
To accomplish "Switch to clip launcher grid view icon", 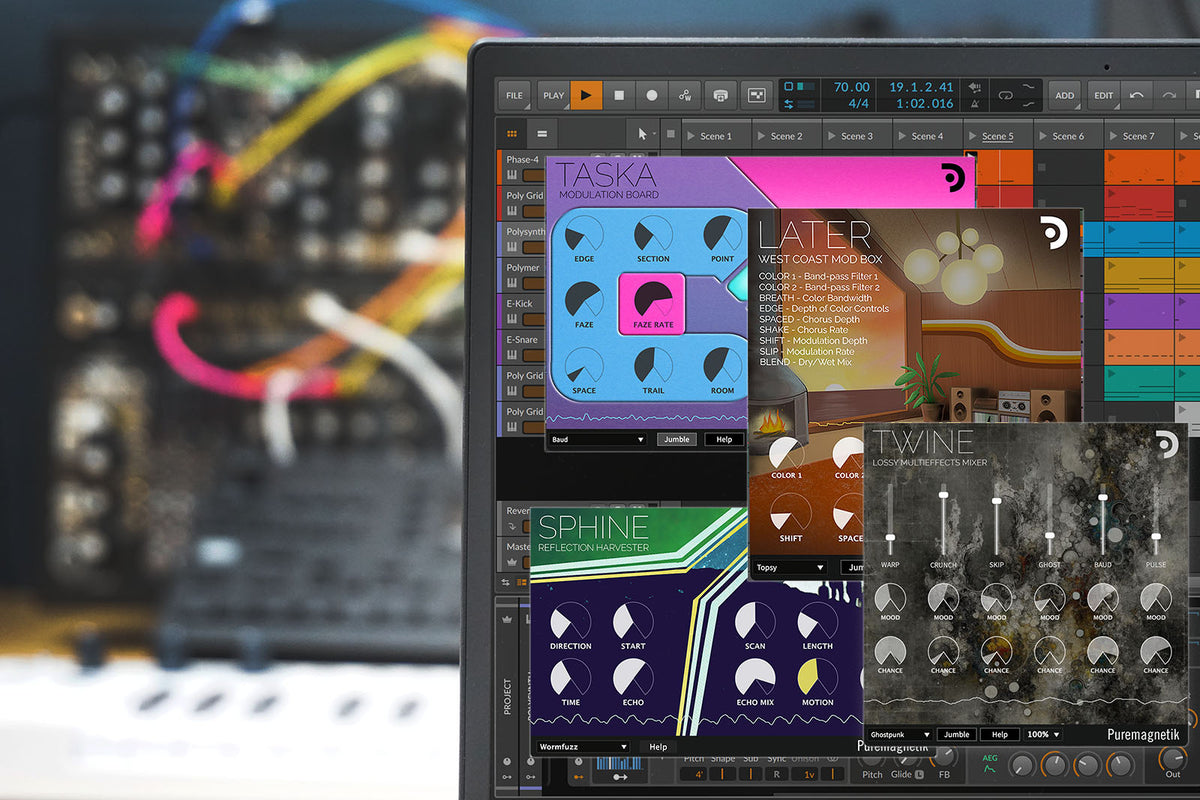I will click(x=512, y=134).
